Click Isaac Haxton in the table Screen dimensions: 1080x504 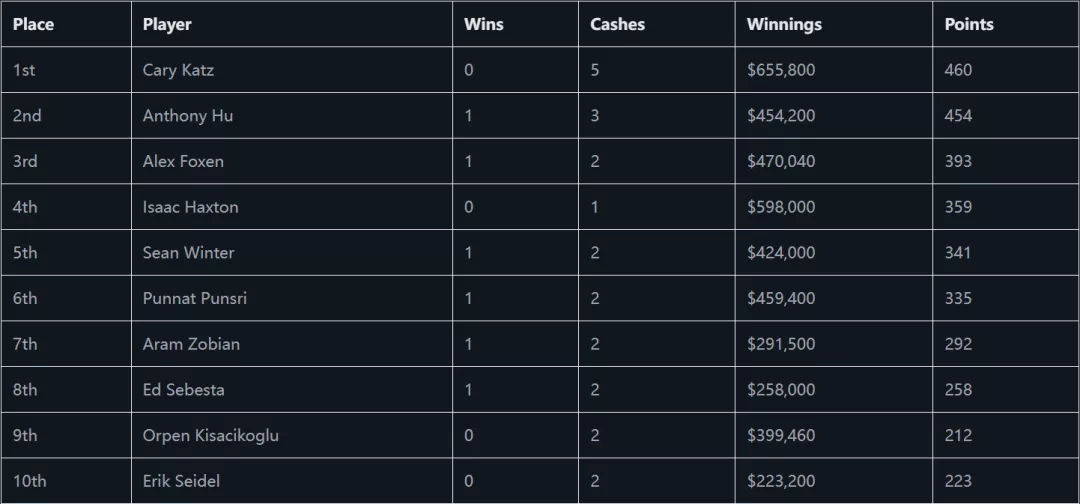[x=190, y=207]
